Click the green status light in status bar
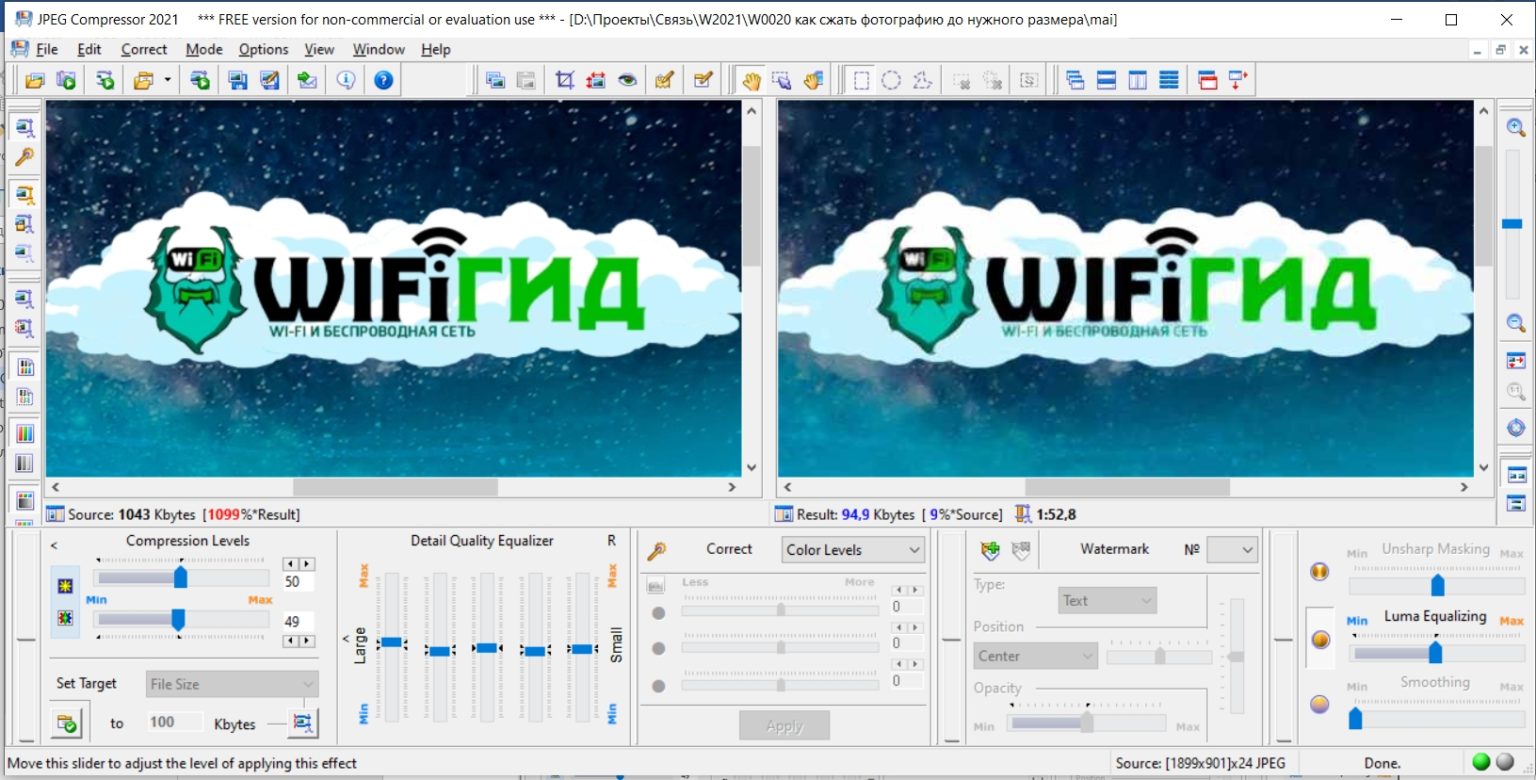This screenshot has height=780, width=1536. pyautogui.click(x=1481, y=762)
